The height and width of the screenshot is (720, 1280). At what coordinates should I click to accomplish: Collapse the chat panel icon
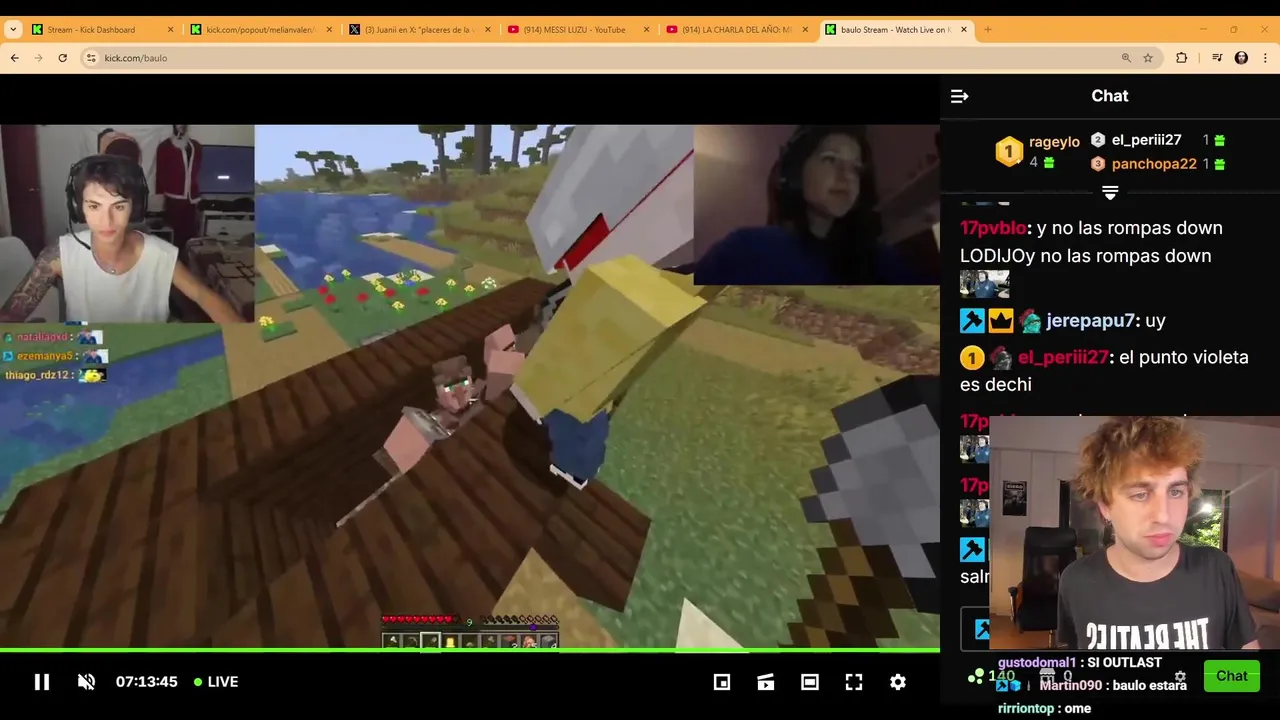959,96
